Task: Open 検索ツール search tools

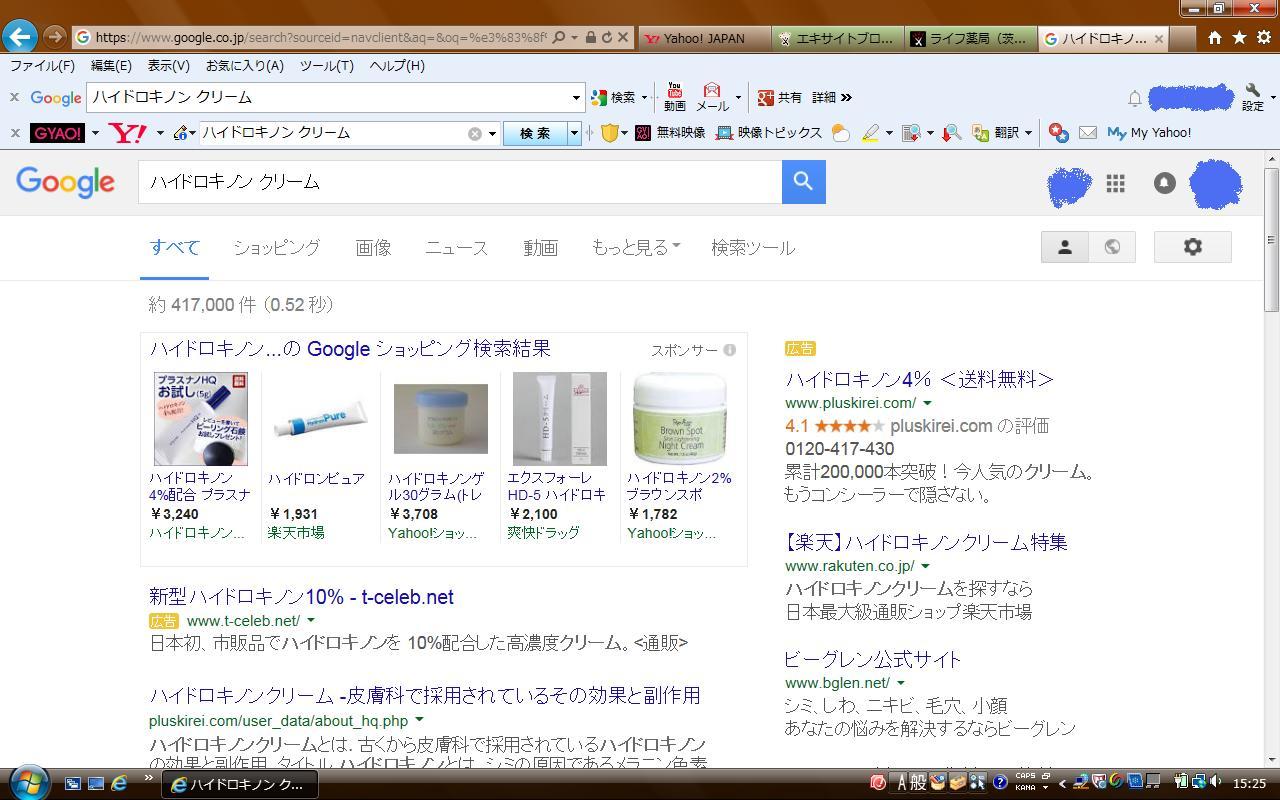Action: click(x=752, y=247)
